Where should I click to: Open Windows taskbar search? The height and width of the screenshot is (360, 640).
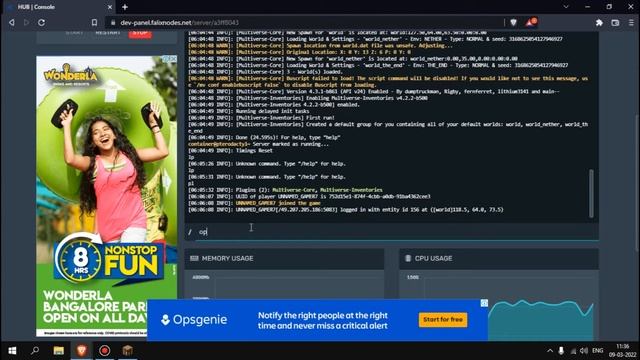(35, 351)
